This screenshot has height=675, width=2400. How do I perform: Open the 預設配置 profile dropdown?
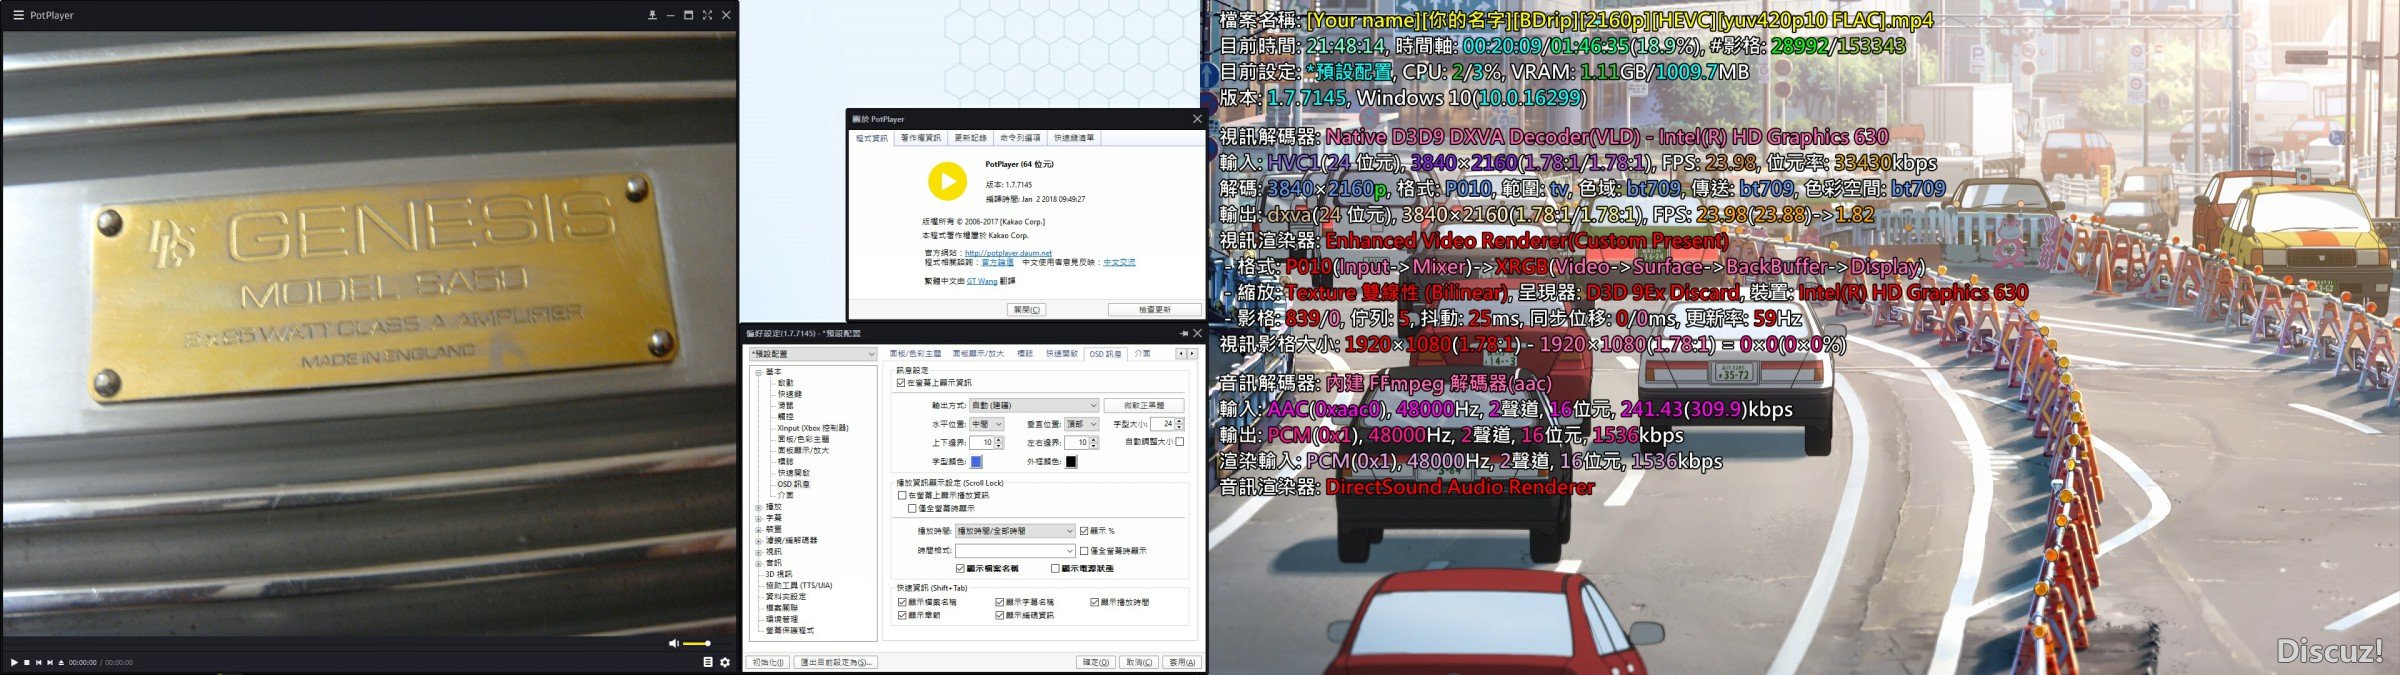click(x=813, y=354)
